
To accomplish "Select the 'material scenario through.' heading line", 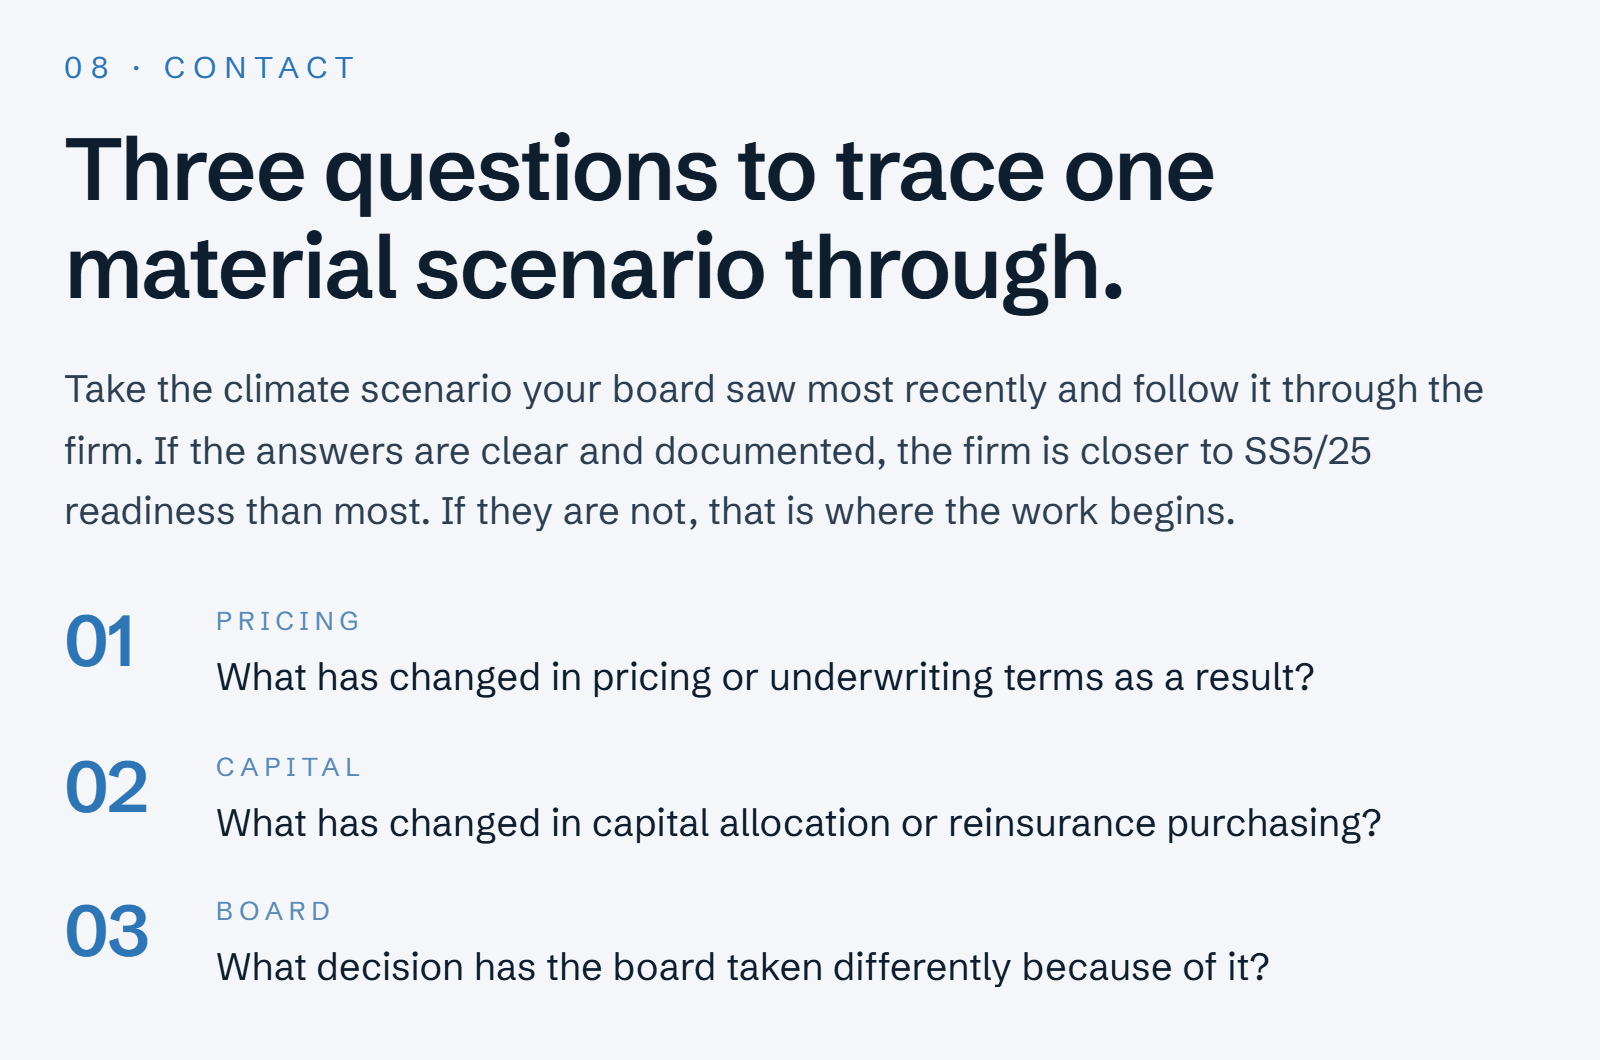I will click(x=595, y=270).
